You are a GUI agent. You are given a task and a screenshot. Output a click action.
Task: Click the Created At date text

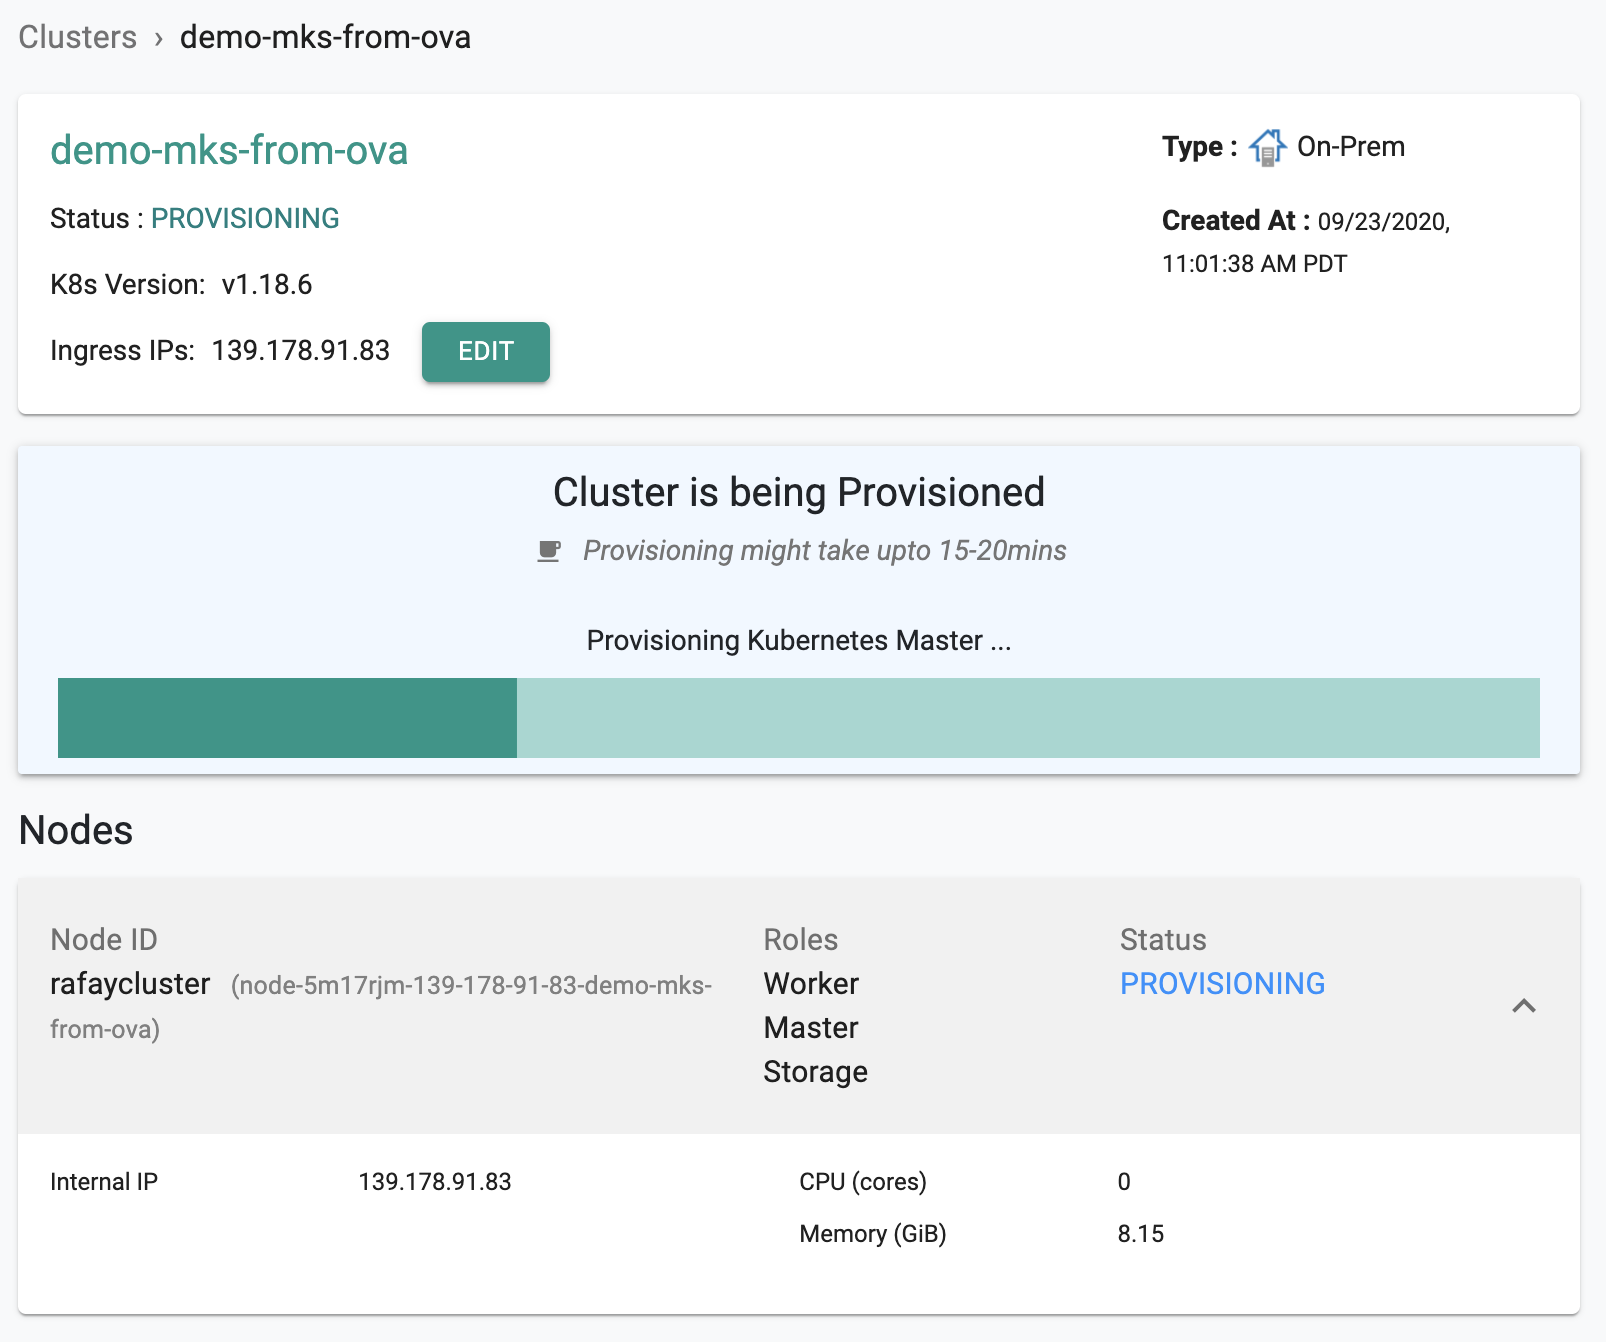1306,242
